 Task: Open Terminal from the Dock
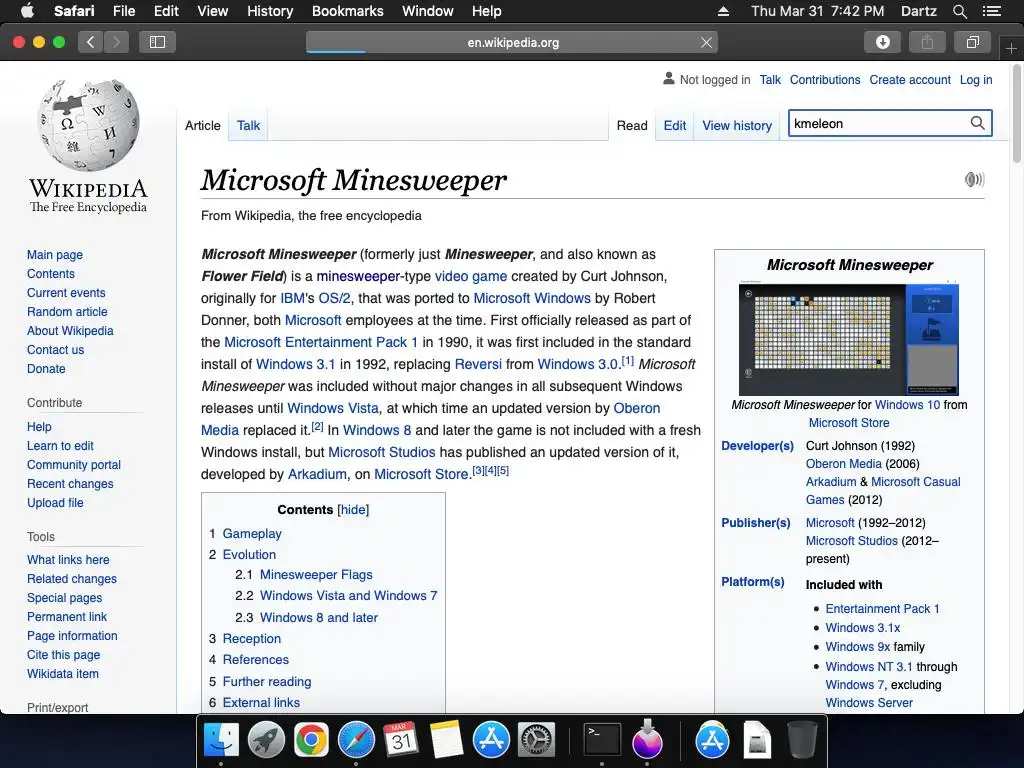click(x=601, y=740)
